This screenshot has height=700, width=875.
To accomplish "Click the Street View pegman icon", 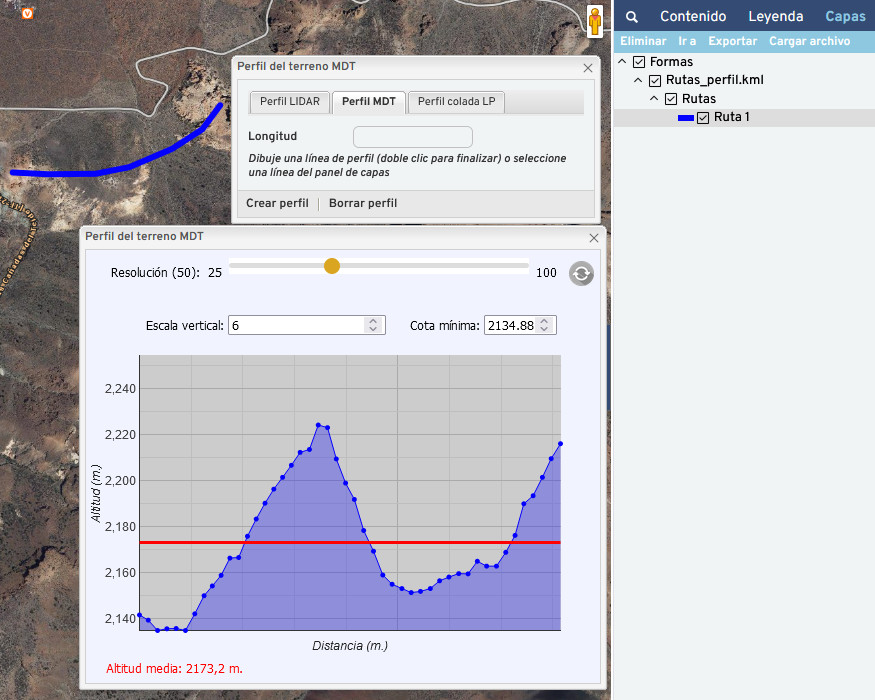I will tap(595, 21).
